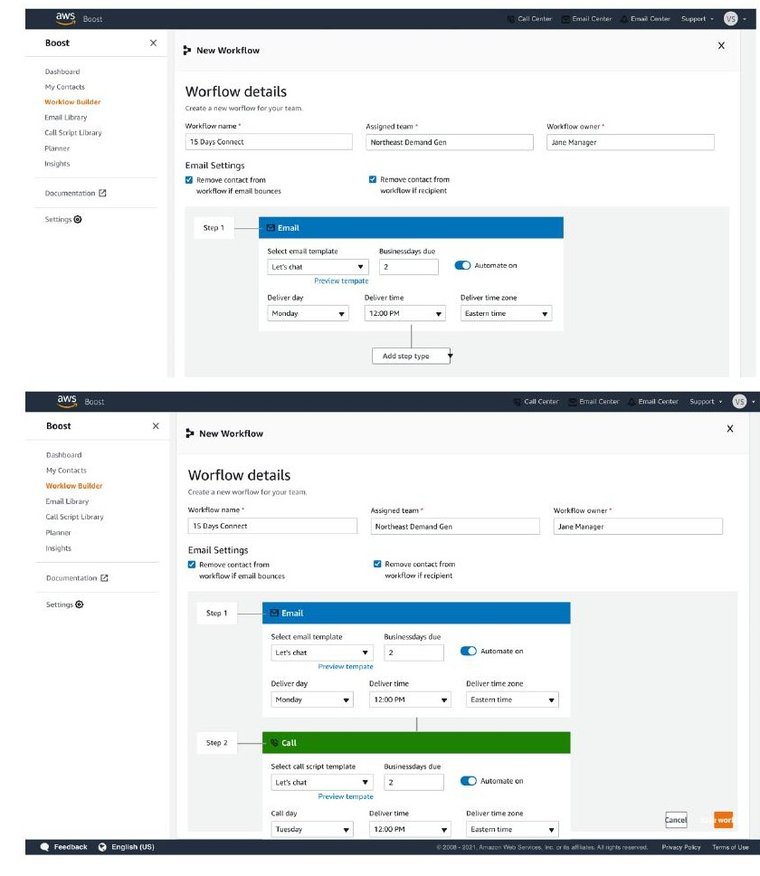Image resolution: width=760 pixels, height=876 pixels.
Task: Open the email template dropdown in upper window
Action: coord(318,266)
